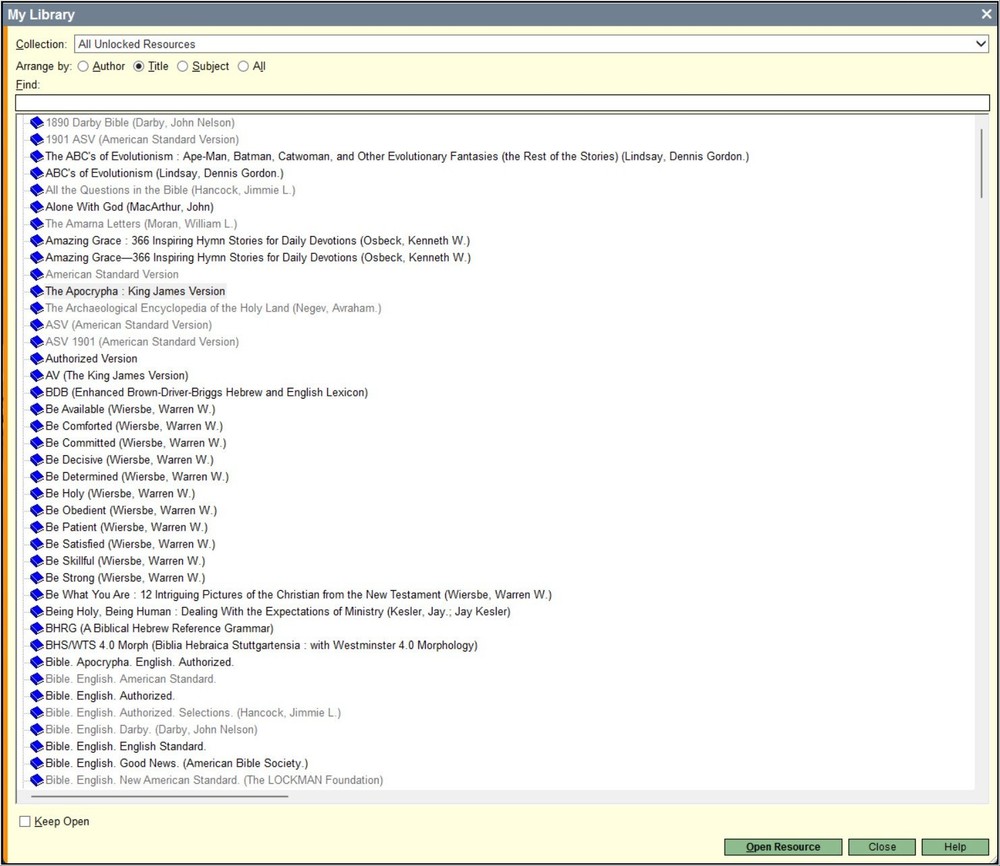This screenshot has width=1000, height=866.
Task: Click the vertical scrollbar thumb of the resource list
Action: pos(981,163)
